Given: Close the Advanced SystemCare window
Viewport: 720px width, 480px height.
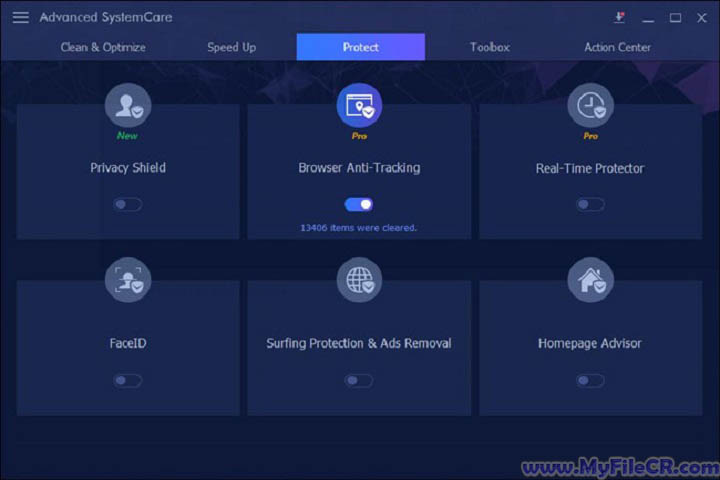Looking at the screenshot, I should (x=702, y=18).
